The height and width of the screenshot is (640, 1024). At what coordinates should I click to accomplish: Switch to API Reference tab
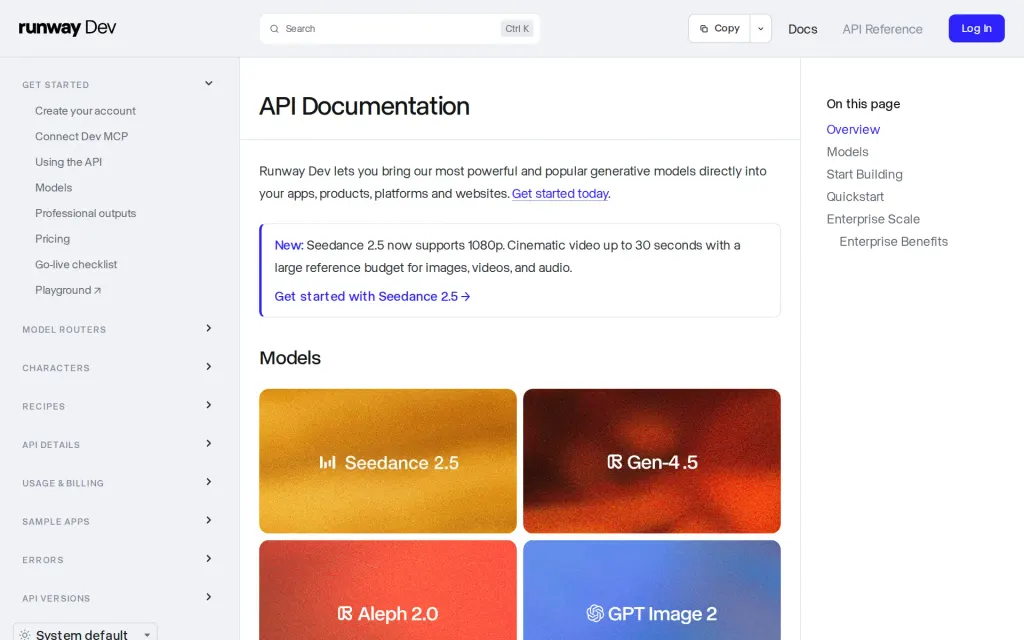point(882,29)
